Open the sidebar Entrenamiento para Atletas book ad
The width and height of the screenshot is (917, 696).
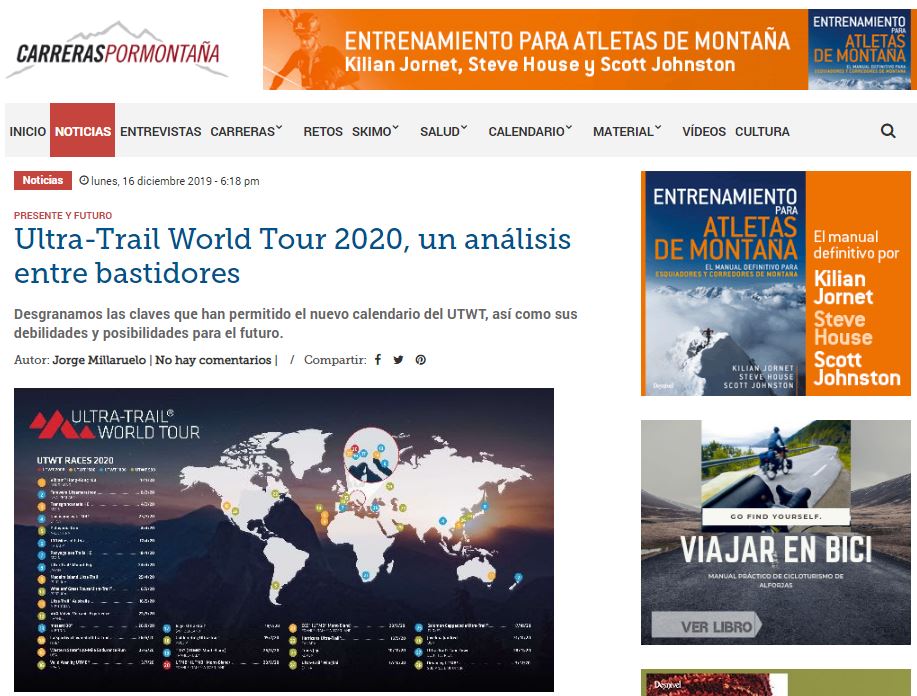pyautogui.click(x=775, y=283)
